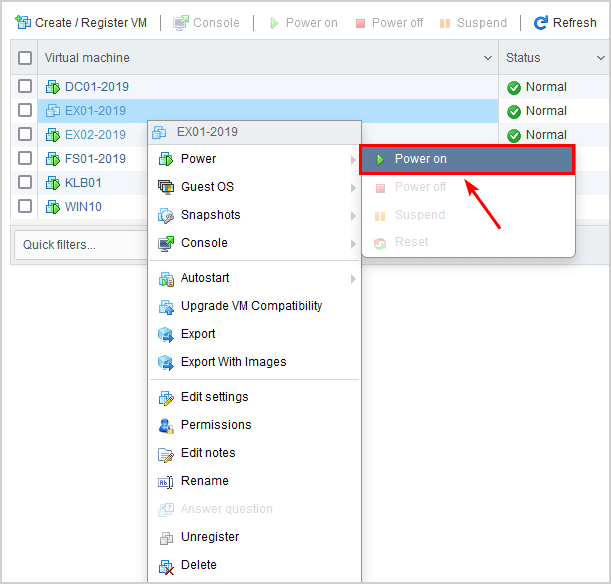Screen dimensions: 611x584
Task: Select Upgrade VM Compatibility entry
Action: coord(254,306)
